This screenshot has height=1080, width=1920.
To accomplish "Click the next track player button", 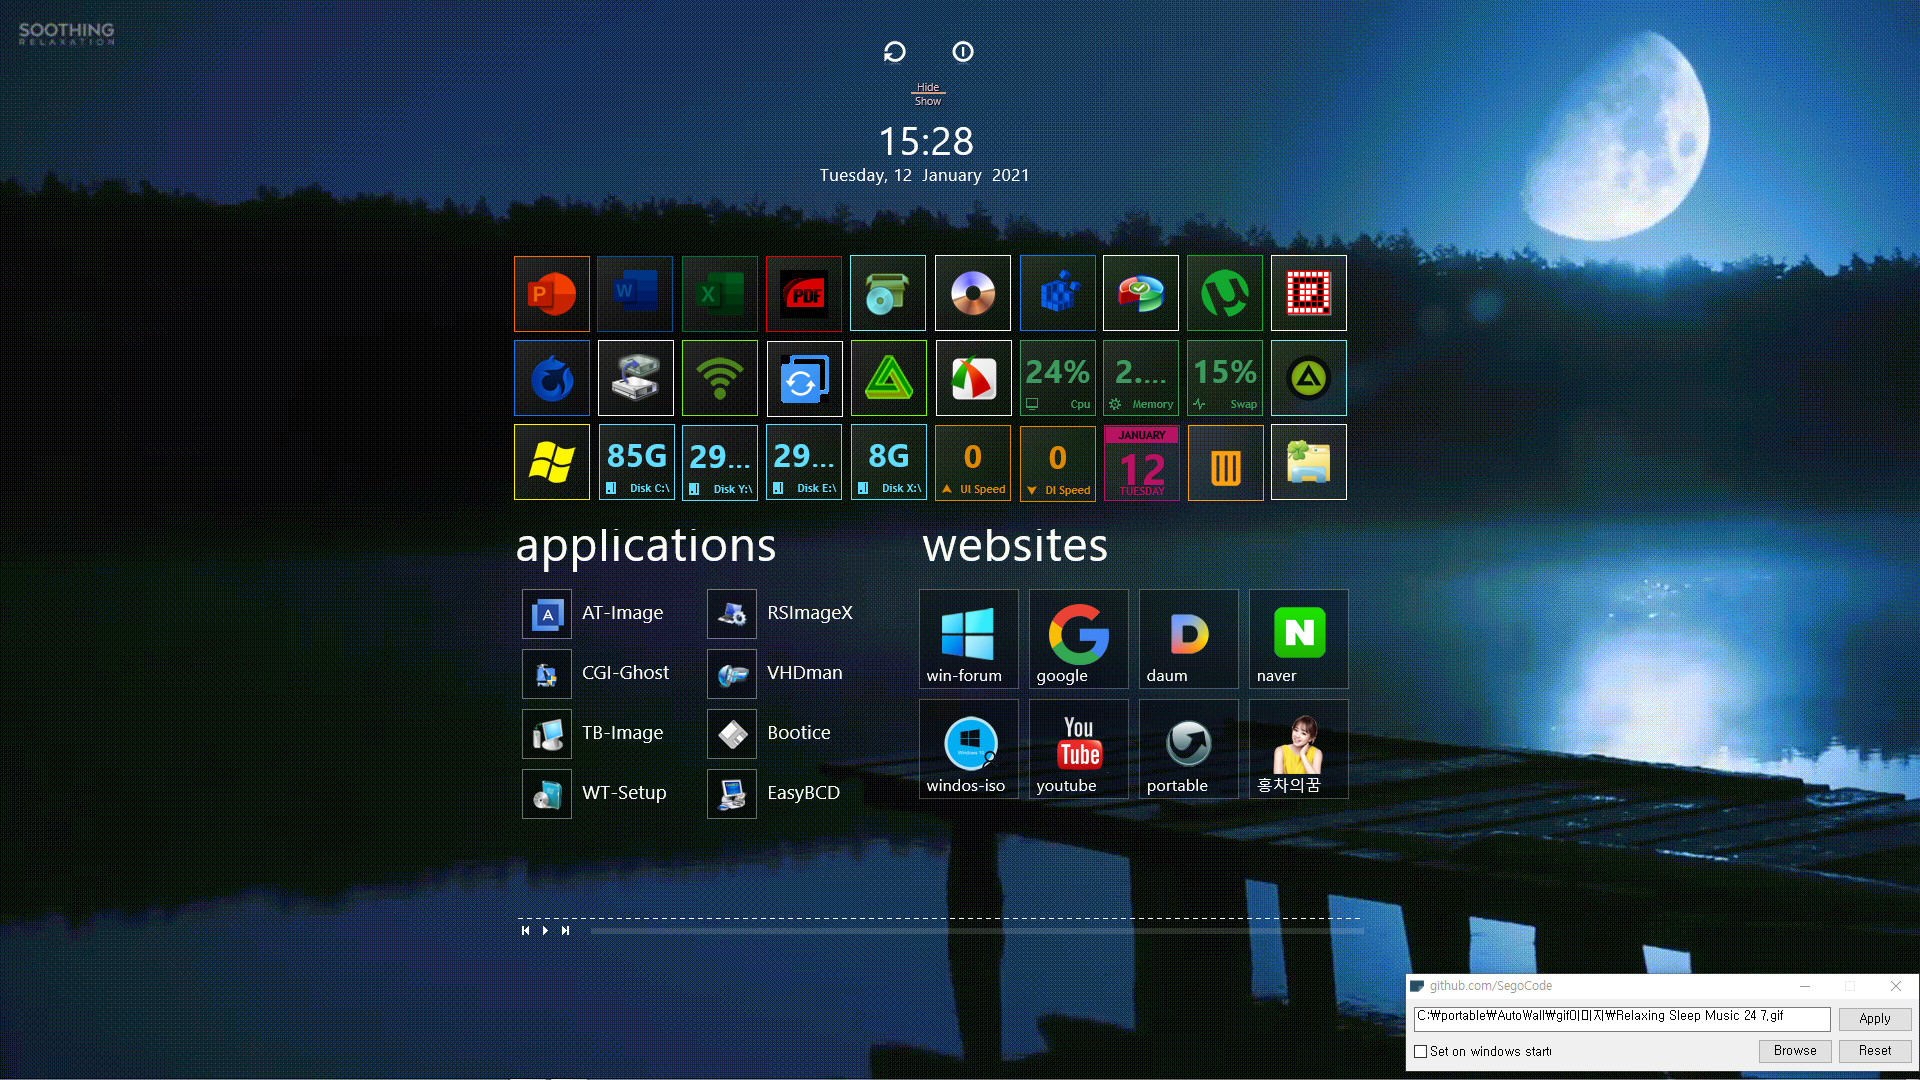I will 565,930.
